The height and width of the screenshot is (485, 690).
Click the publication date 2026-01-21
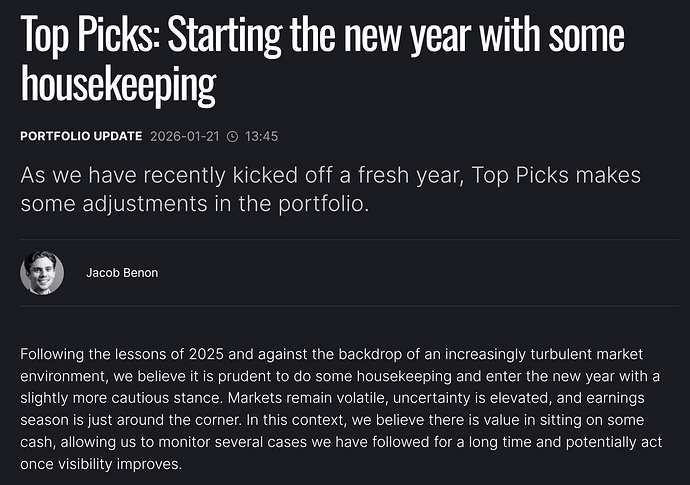(185, 136)
